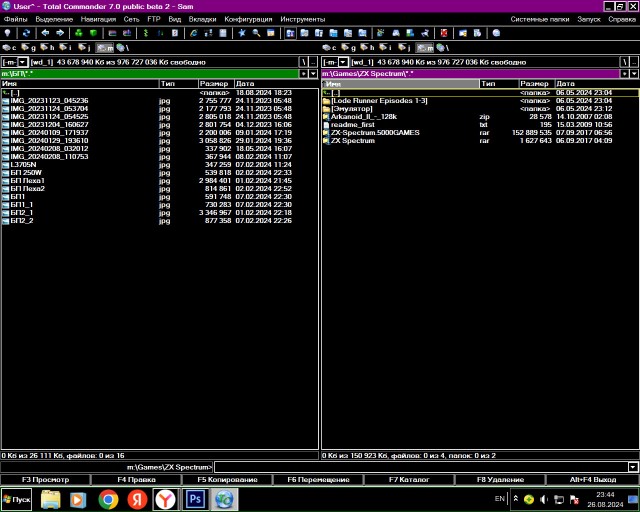Open right panel favorites star button
The image size is (640, 512).
point(624,73)
